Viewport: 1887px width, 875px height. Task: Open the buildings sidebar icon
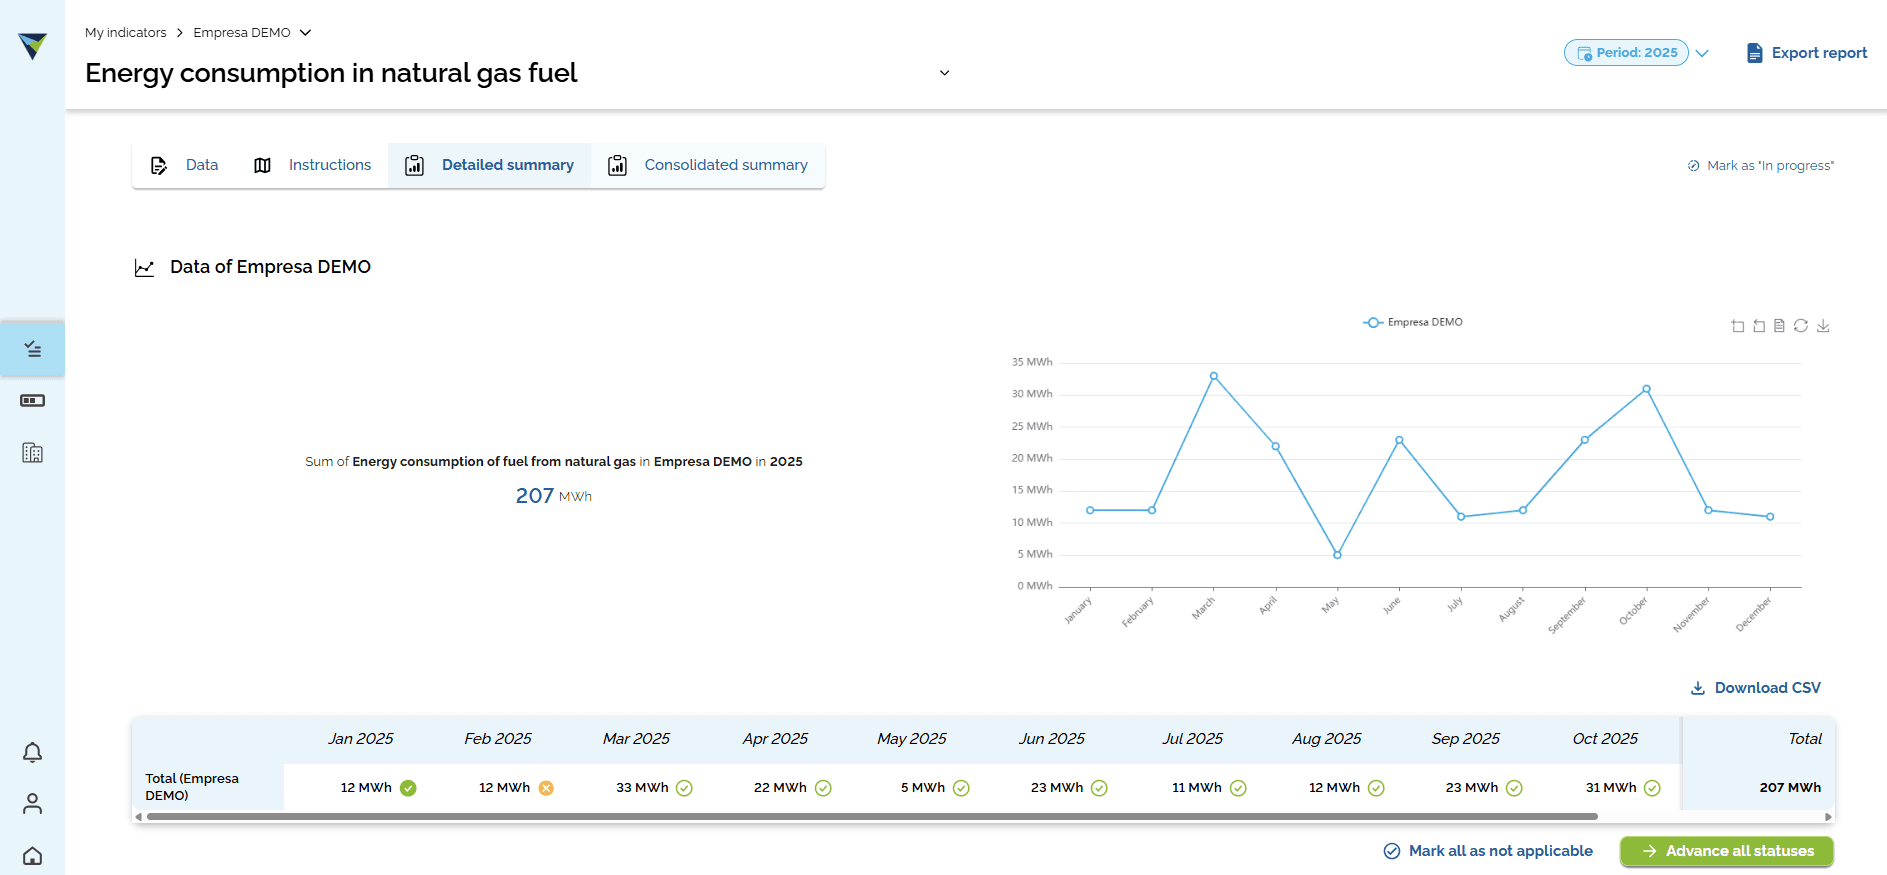pyautogui.click(x=32, y=453)
